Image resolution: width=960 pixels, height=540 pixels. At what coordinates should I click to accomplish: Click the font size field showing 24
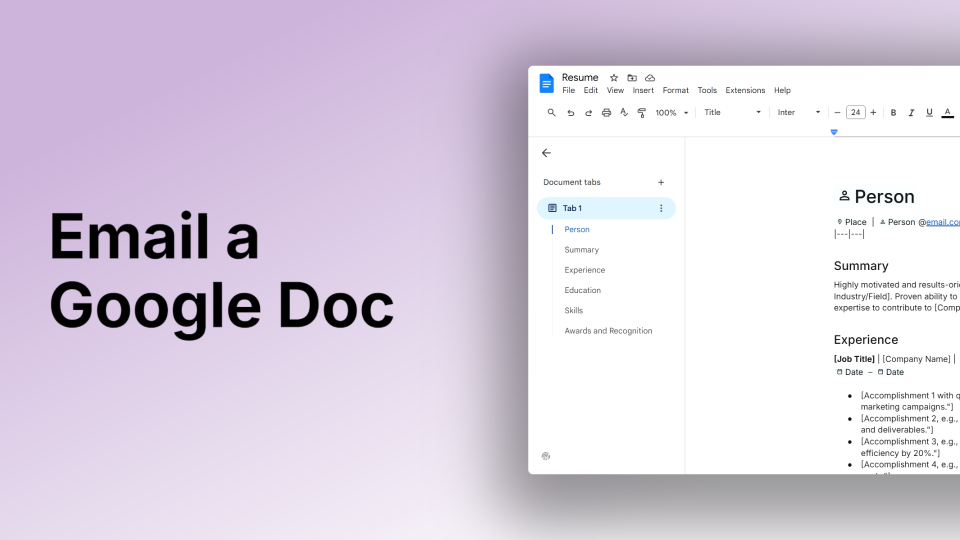tap(855, 113)
